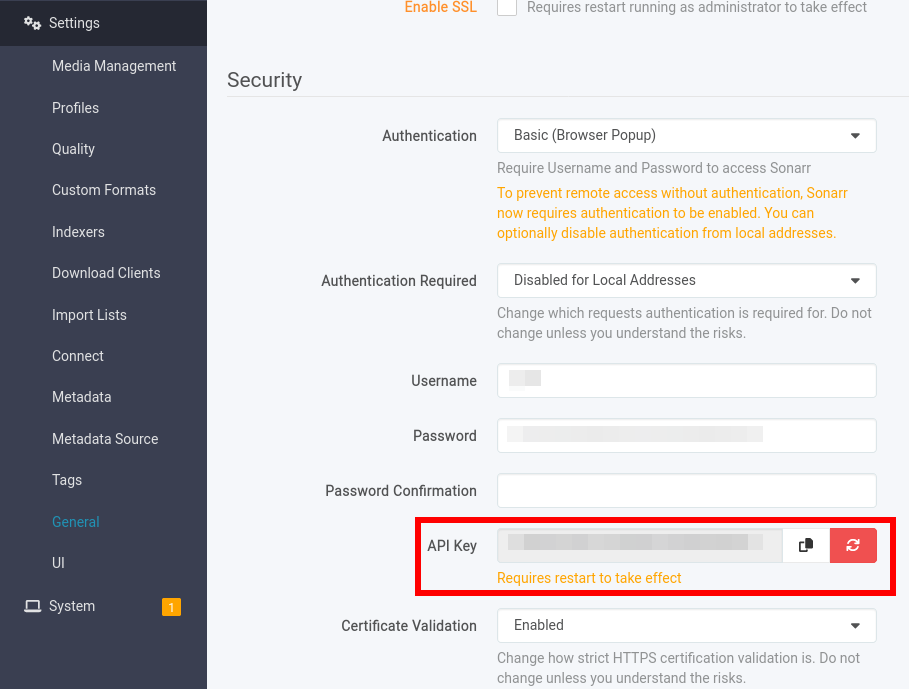909x689 pixels.
Task: Expand the Authentication Required dropdown
Action: (686, 281)
